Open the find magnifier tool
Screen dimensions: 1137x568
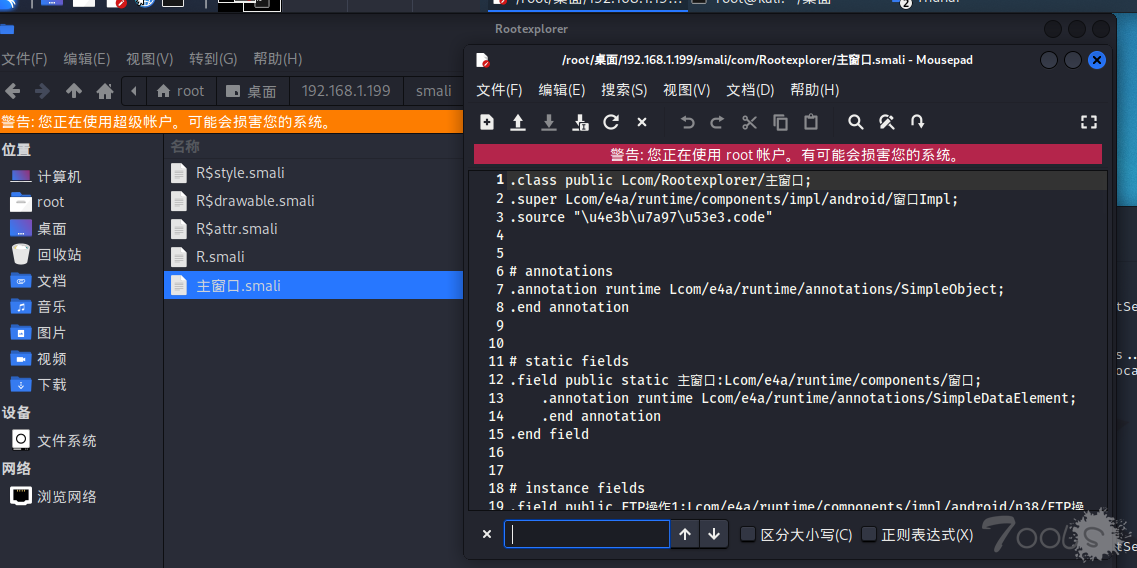[855, 122]
